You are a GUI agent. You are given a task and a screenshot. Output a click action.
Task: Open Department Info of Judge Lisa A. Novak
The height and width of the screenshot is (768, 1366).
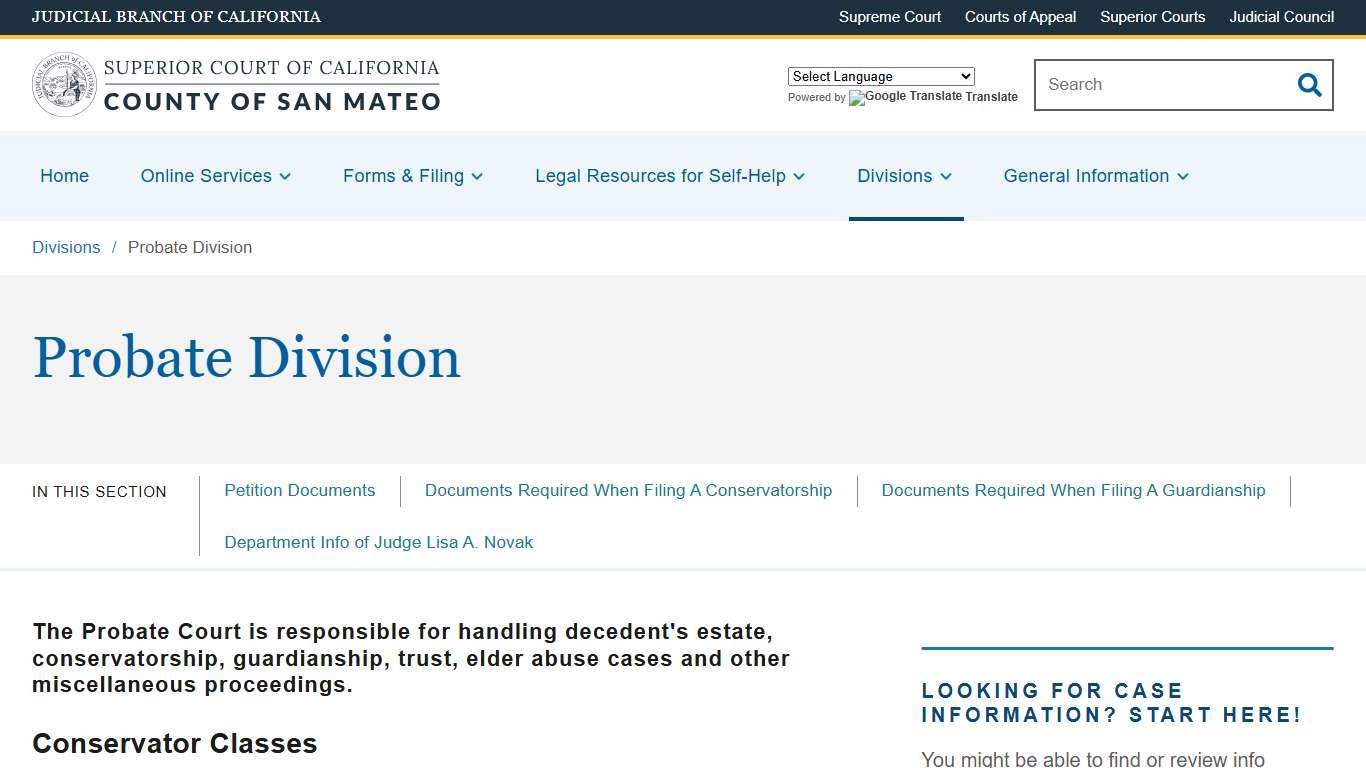378,542
